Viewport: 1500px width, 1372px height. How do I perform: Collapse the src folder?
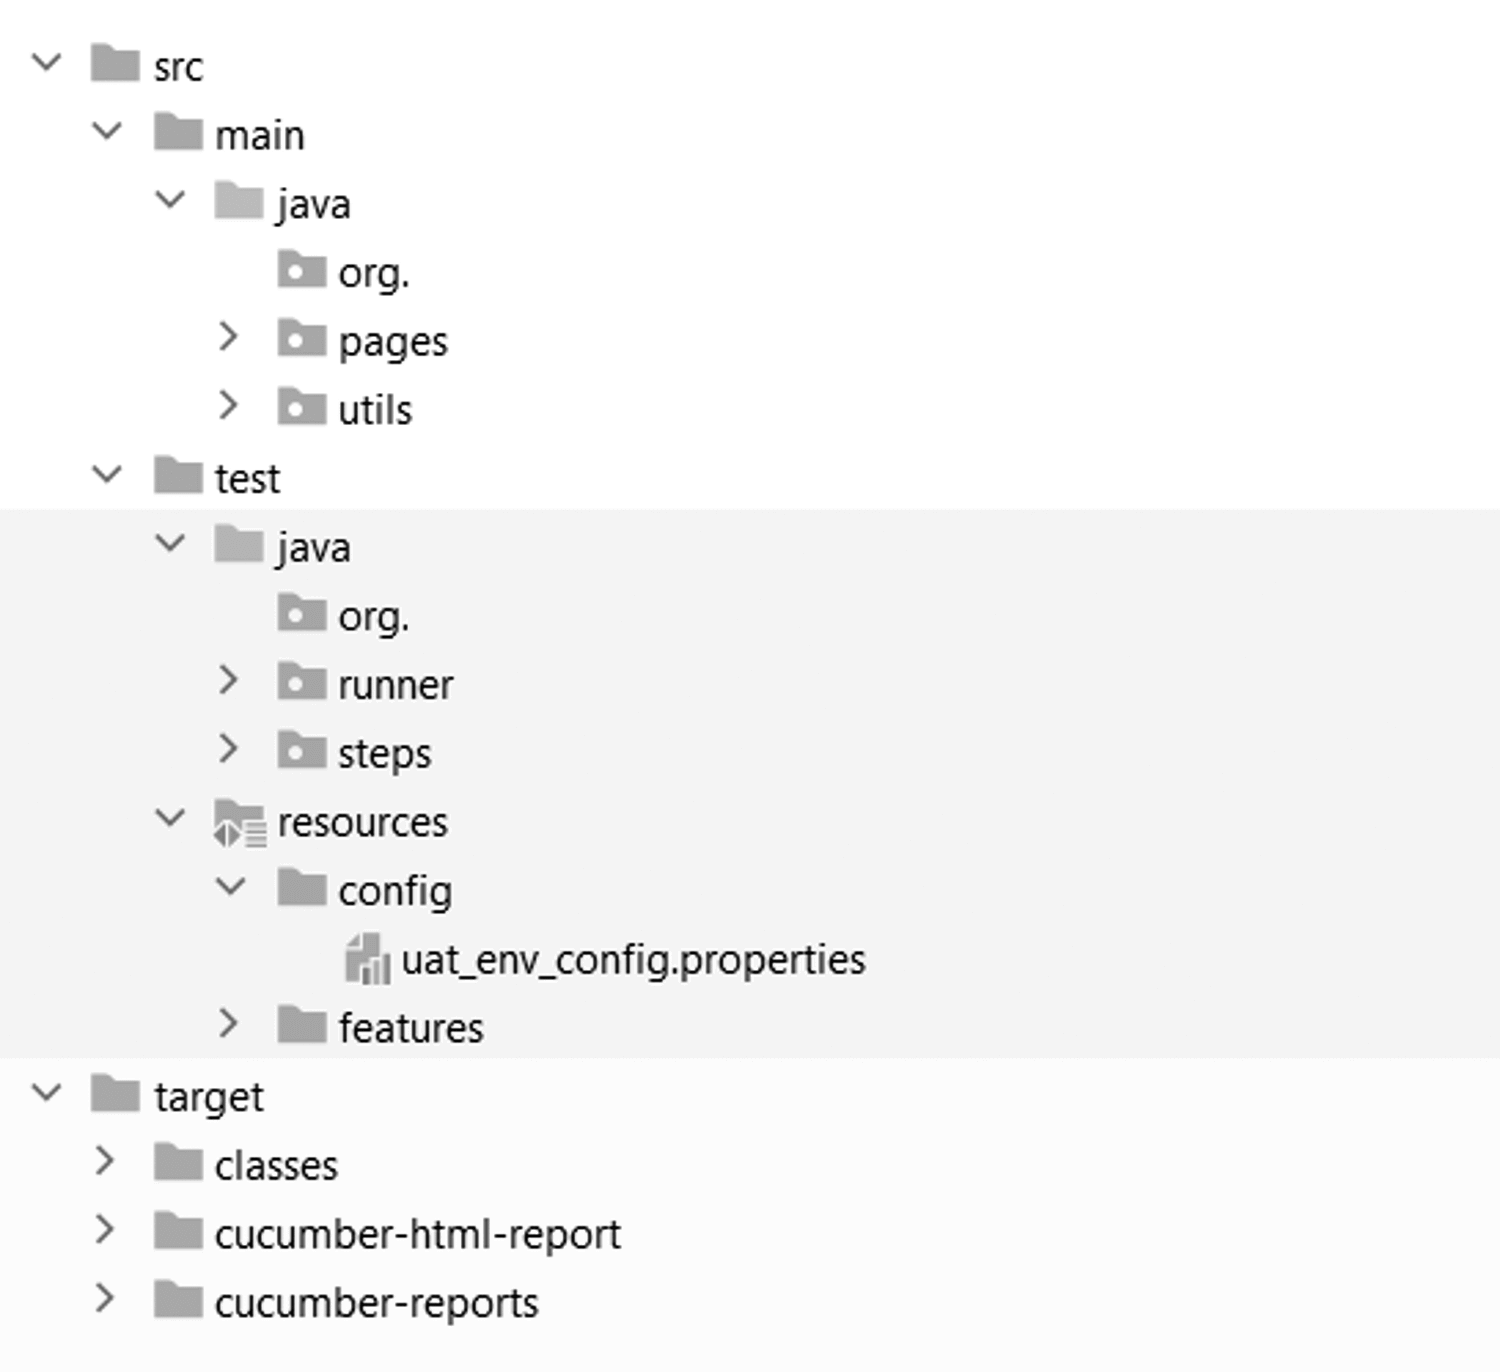pos(47,63)
